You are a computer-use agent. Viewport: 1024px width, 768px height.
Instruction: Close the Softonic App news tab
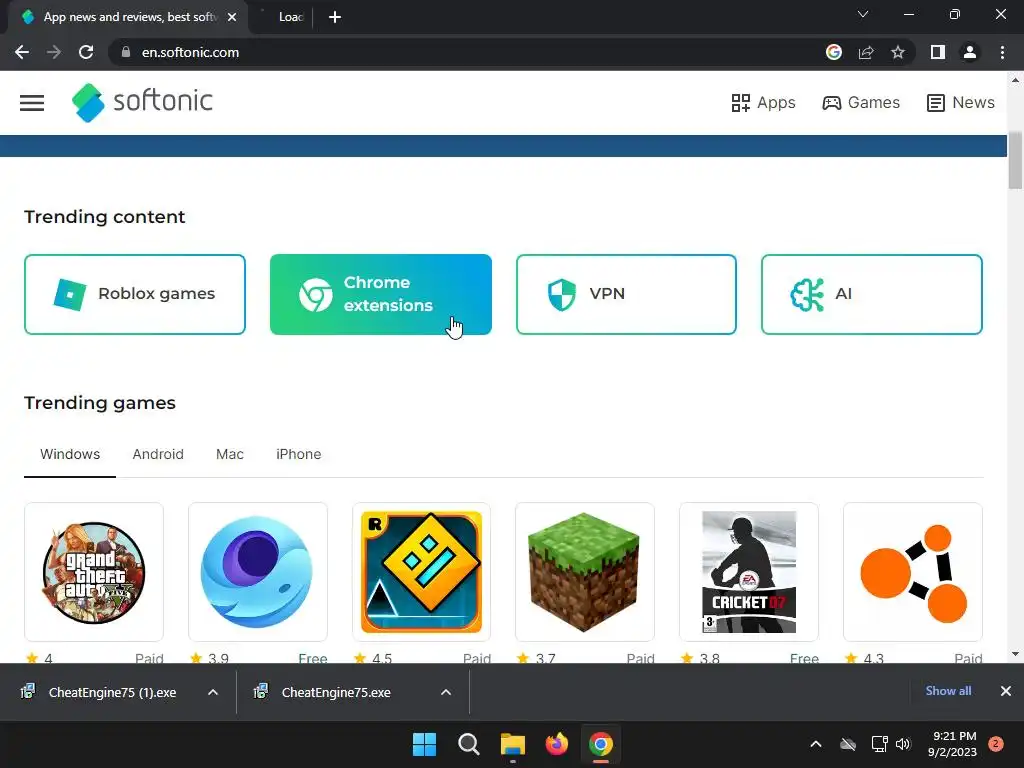232,17
